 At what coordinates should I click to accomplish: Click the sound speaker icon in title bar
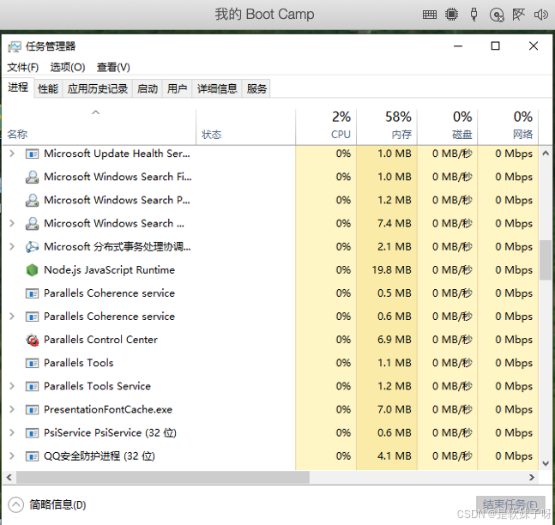541,15
